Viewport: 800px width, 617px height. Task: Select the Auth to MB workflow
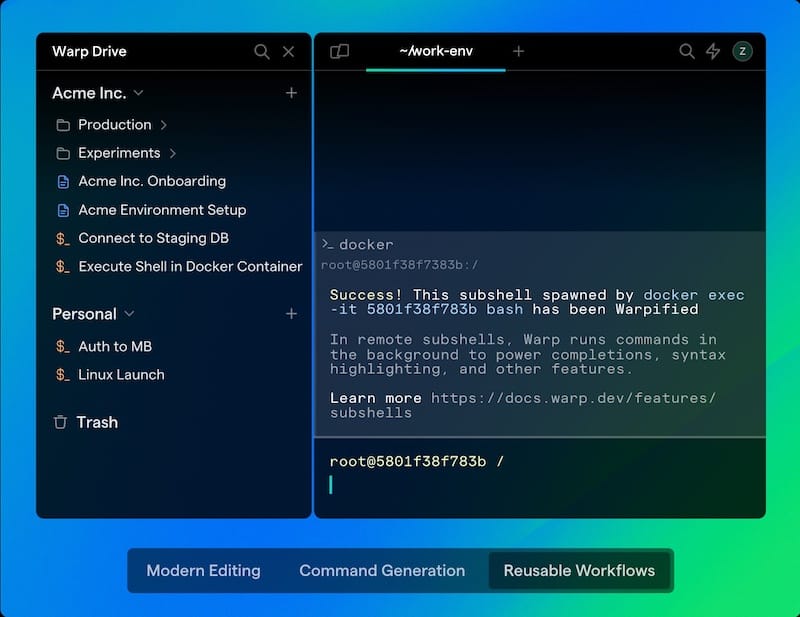(x=115, y=347)
